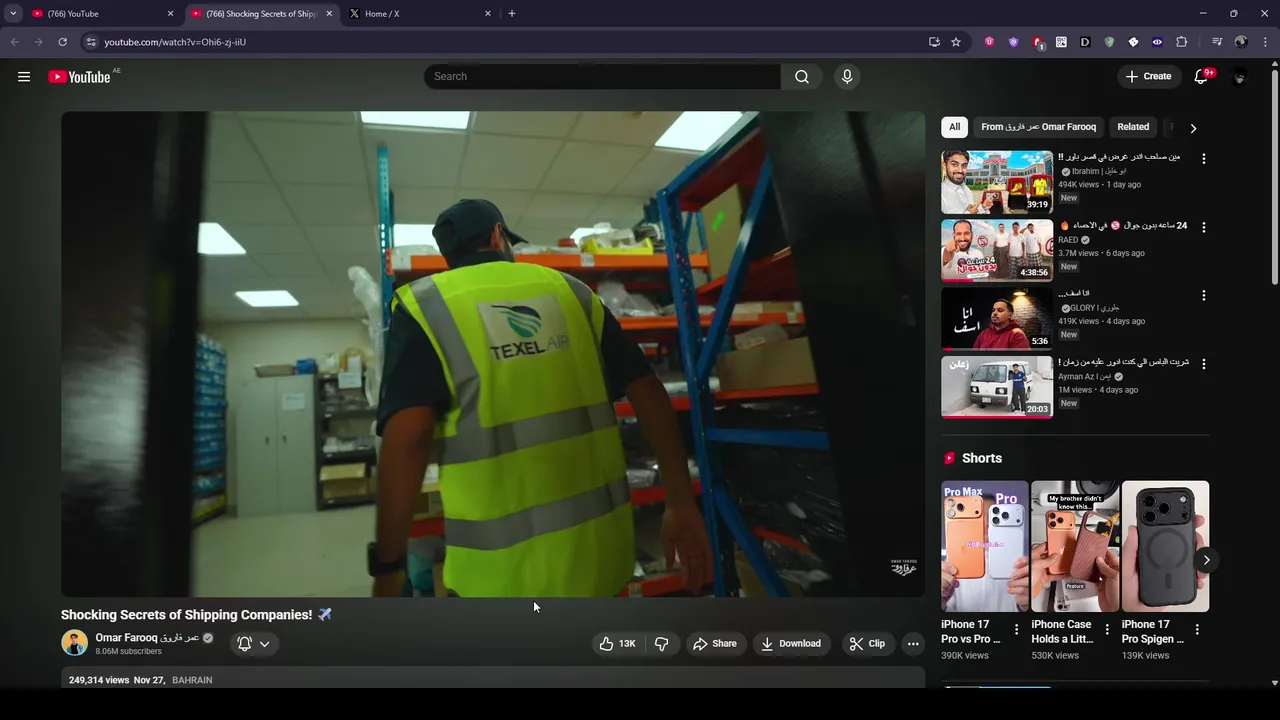Click the Shorts section heading

click(981, 458)
